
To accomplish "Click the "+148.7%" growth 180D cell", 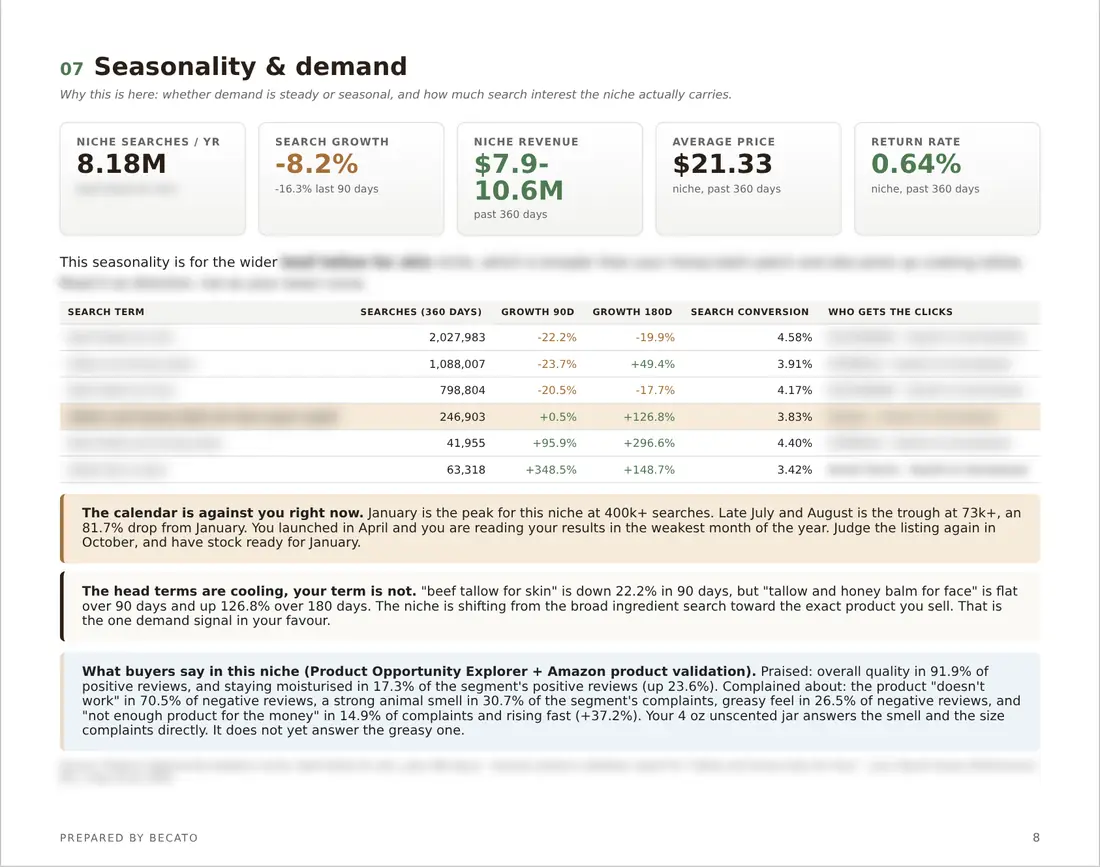I will coord(649,470).
